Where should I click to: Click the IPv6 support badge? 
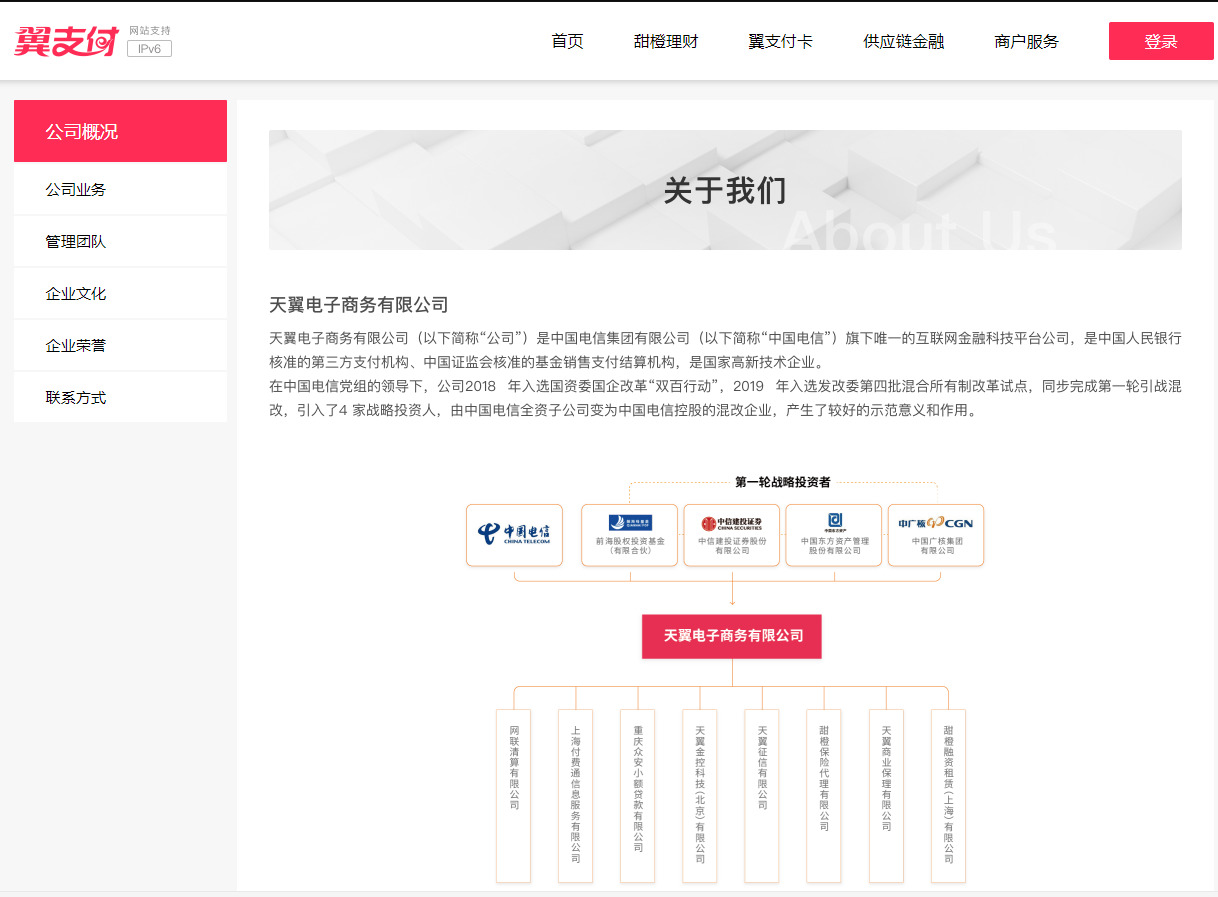click(x=149, y=48)
